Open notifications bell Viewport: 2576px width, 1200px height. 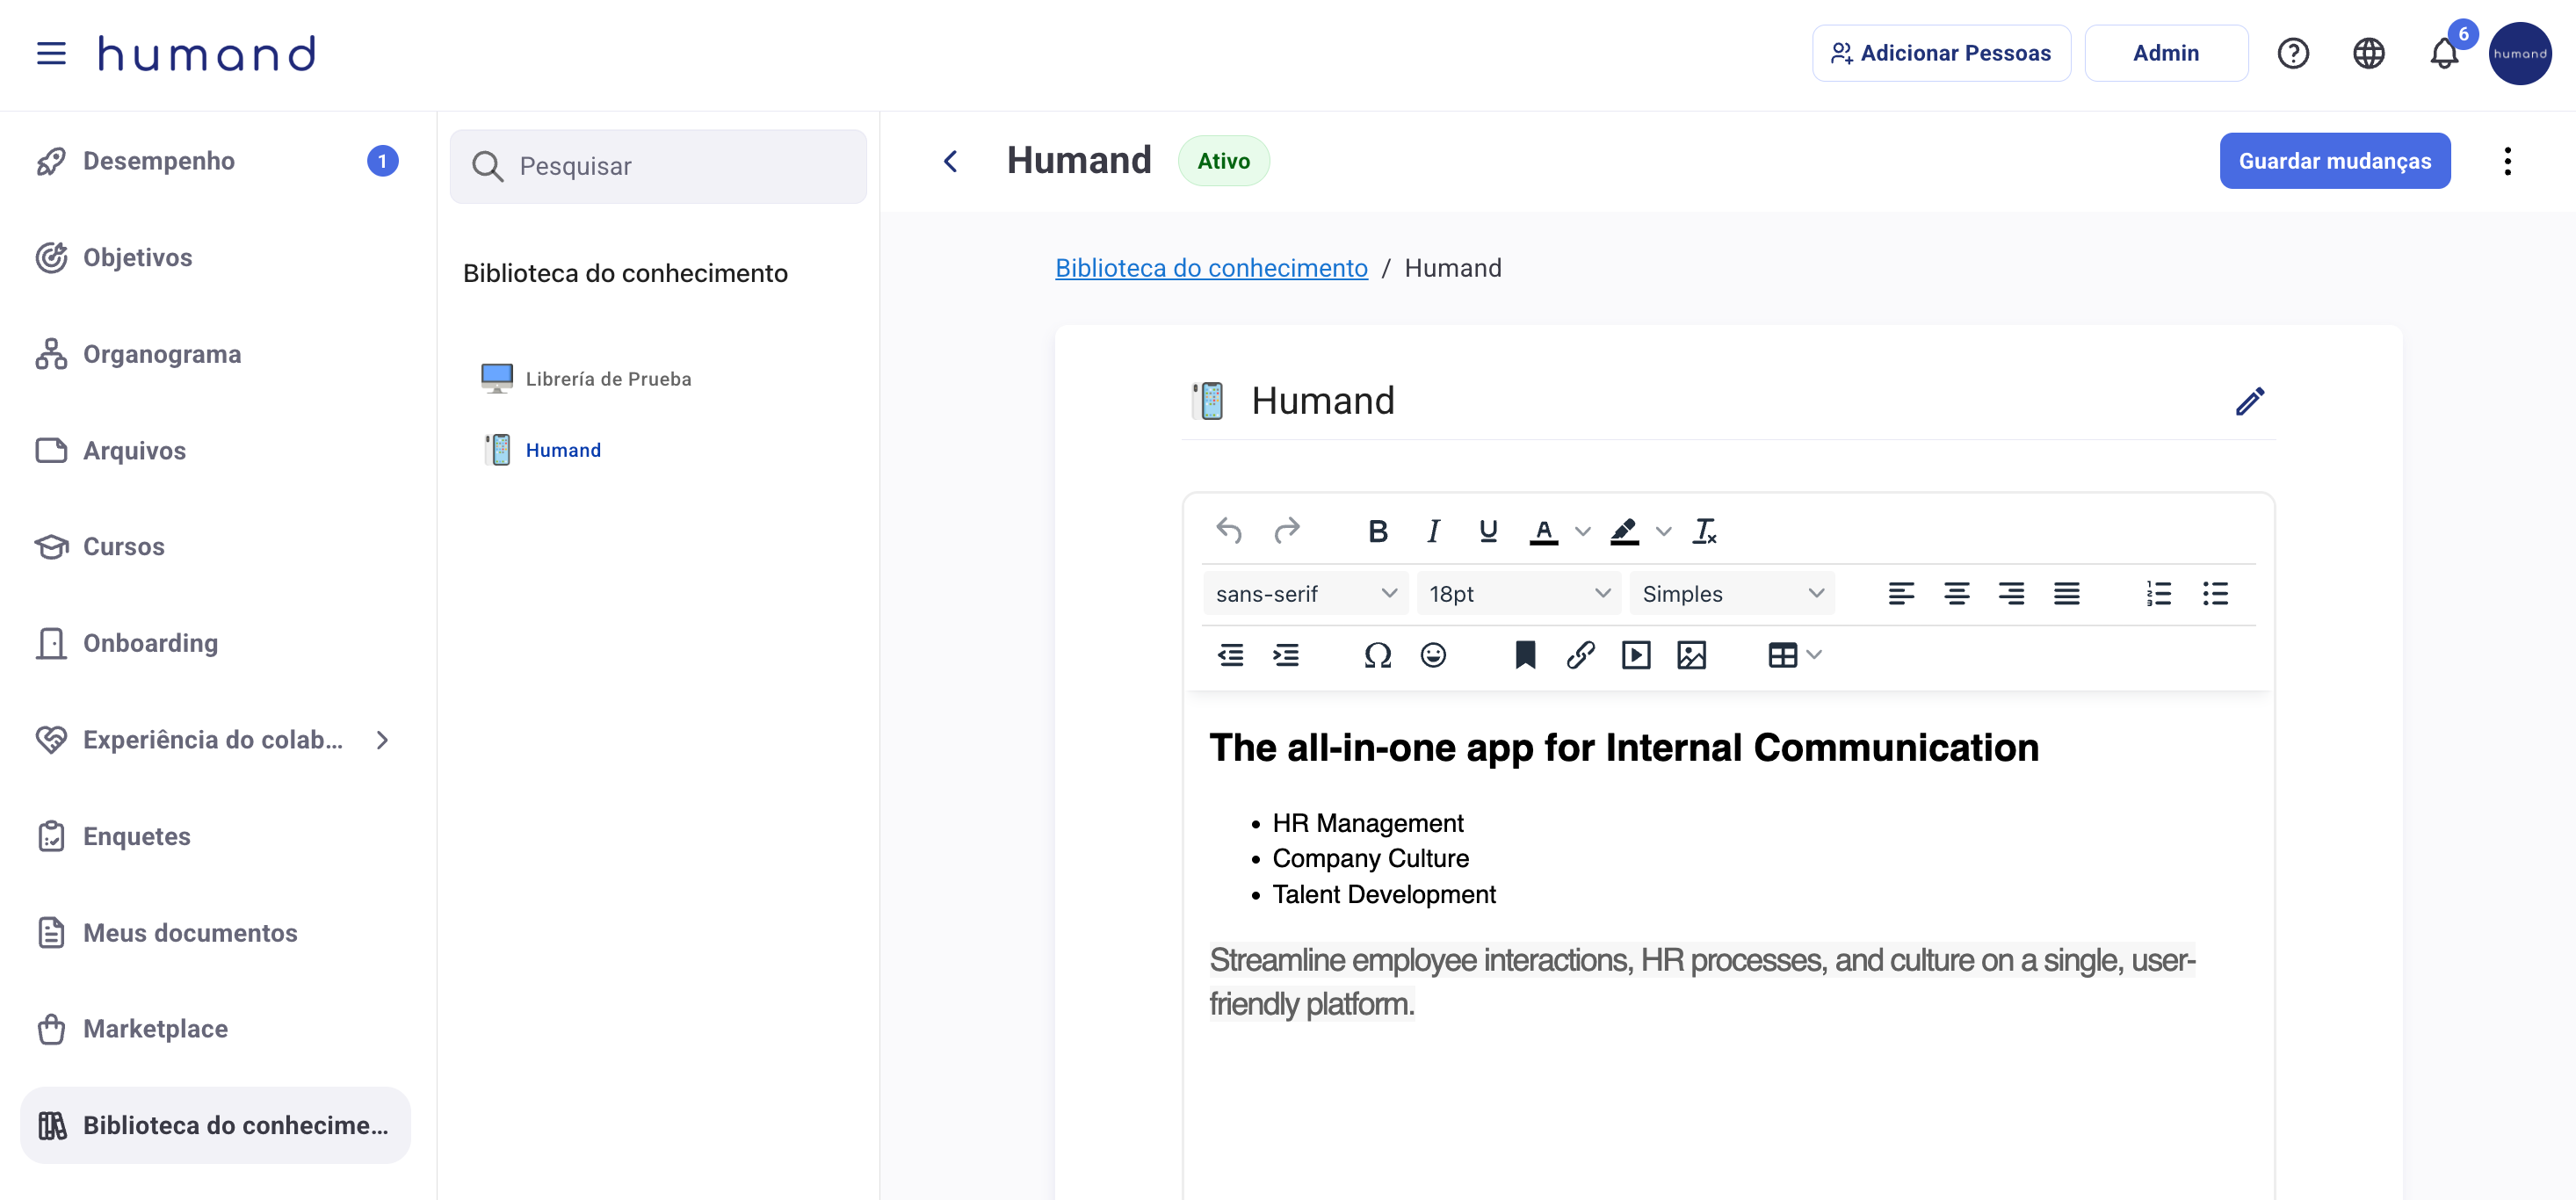(2444, 53)
